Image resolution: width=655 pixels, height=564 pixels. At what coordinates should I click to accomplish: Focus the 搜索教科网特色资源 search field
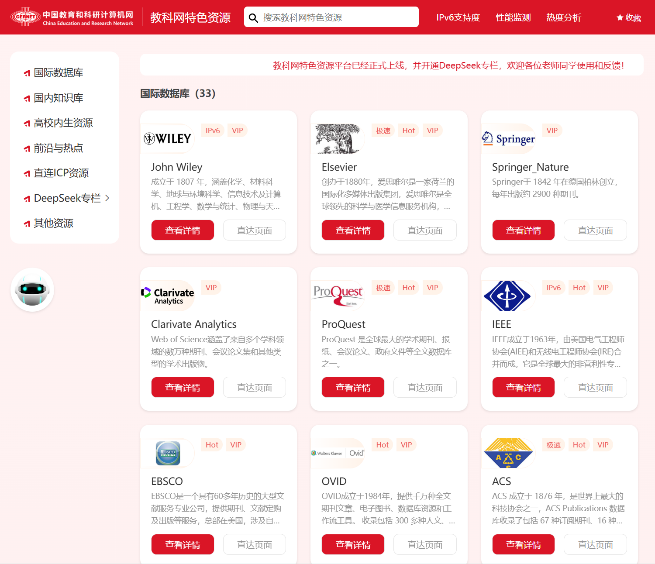pyautogui.click(x=335, y=18)
